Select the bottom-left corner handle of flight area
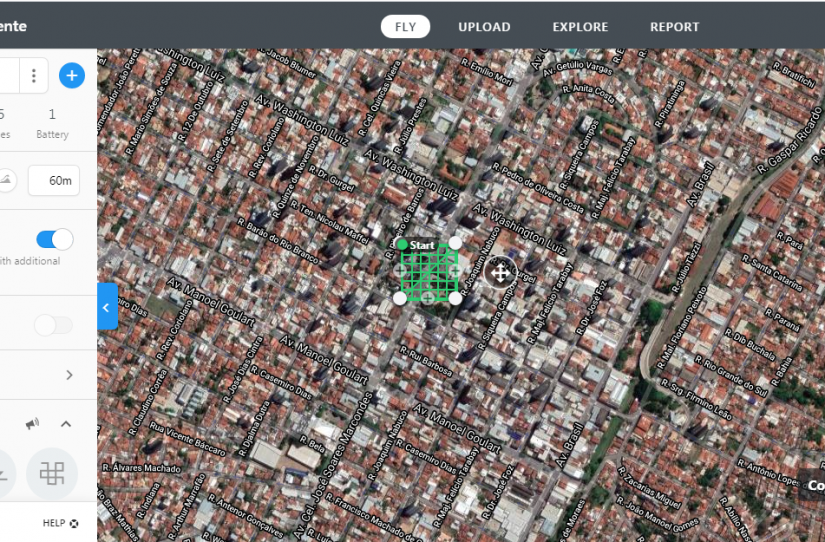 400,298
